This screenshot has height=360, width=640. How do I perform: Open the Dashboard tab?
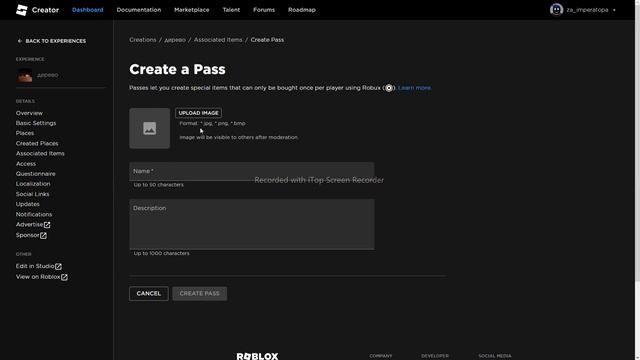pos(88,10)
